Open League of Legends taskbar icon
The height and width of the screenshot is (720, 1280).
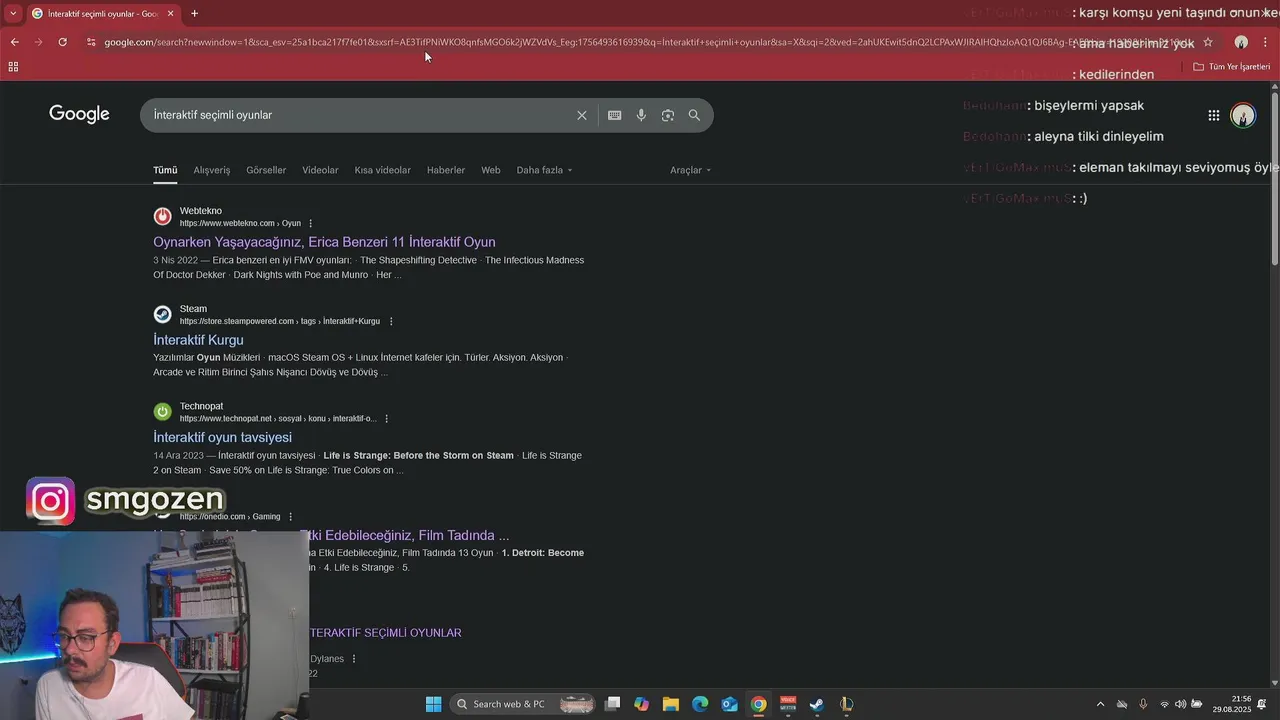(x=846, y=704)
